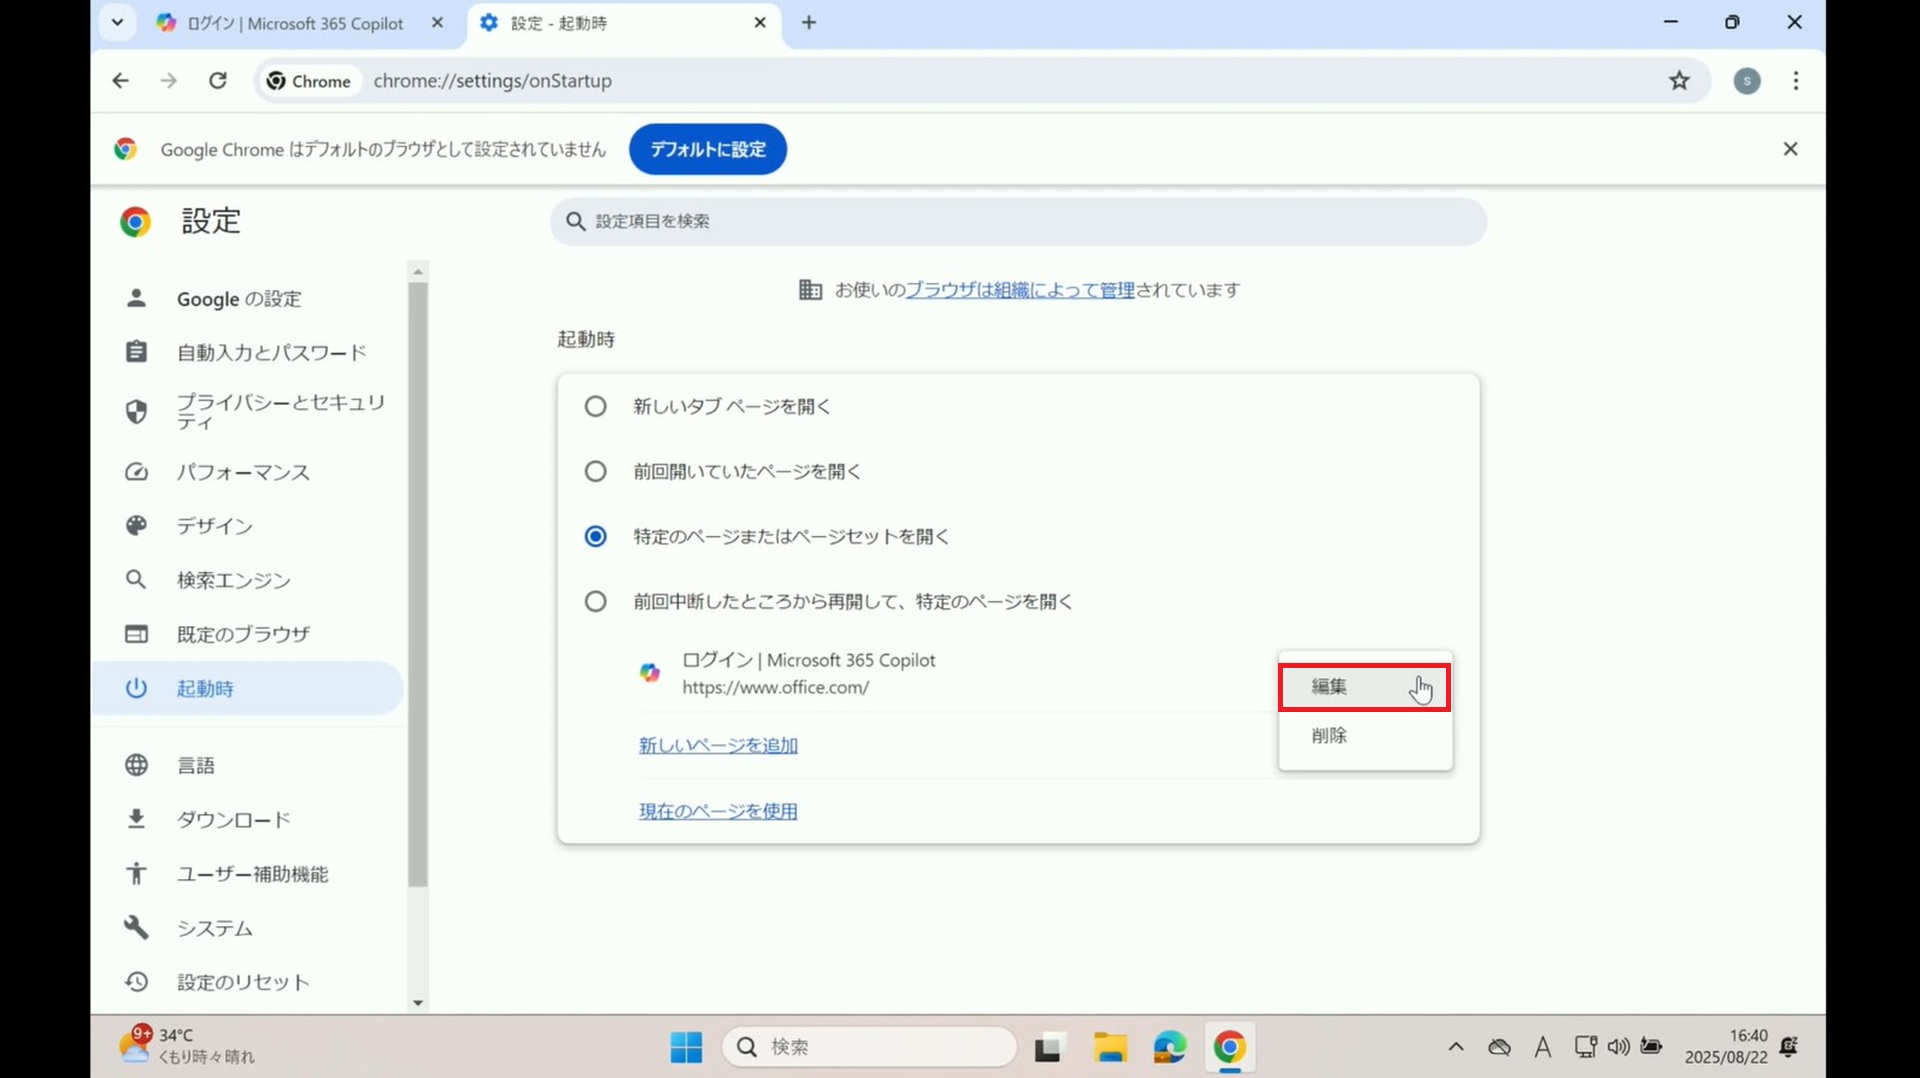Select "新しいタブ ページを開く" radio option
This screenshot has width=1920, height=1078.
tap(595, 407)
